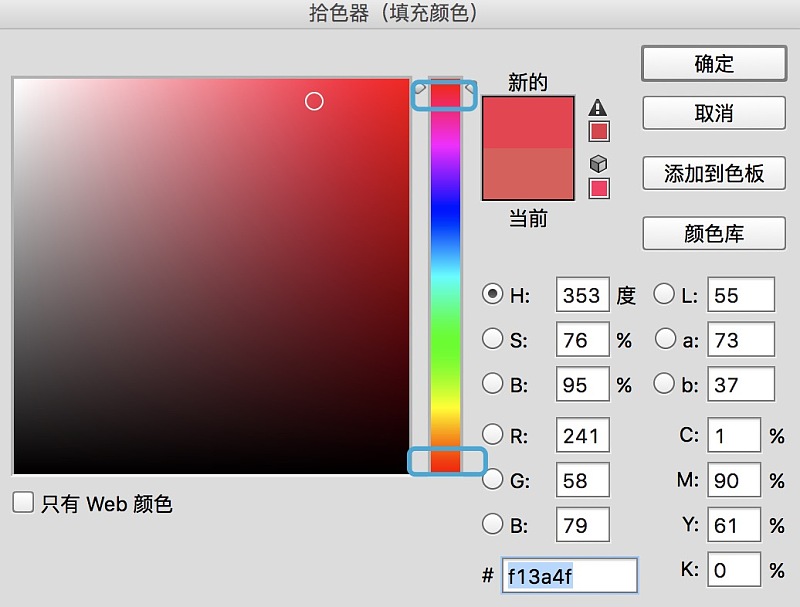Select the L radio button in Lab mode
Viewport: 800px width, 607px height.
[665, 293]
